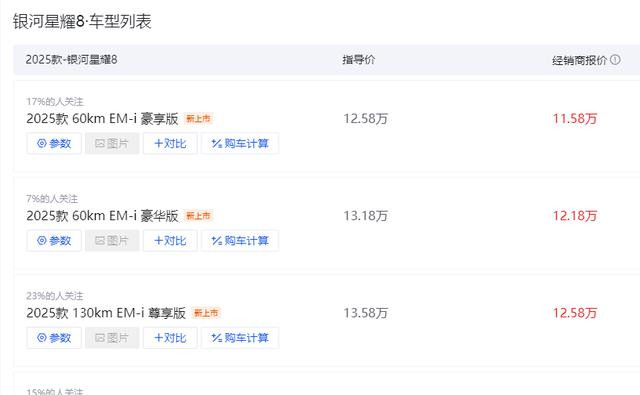Click 图片 button for 豪享版 model

click(112, 144)
